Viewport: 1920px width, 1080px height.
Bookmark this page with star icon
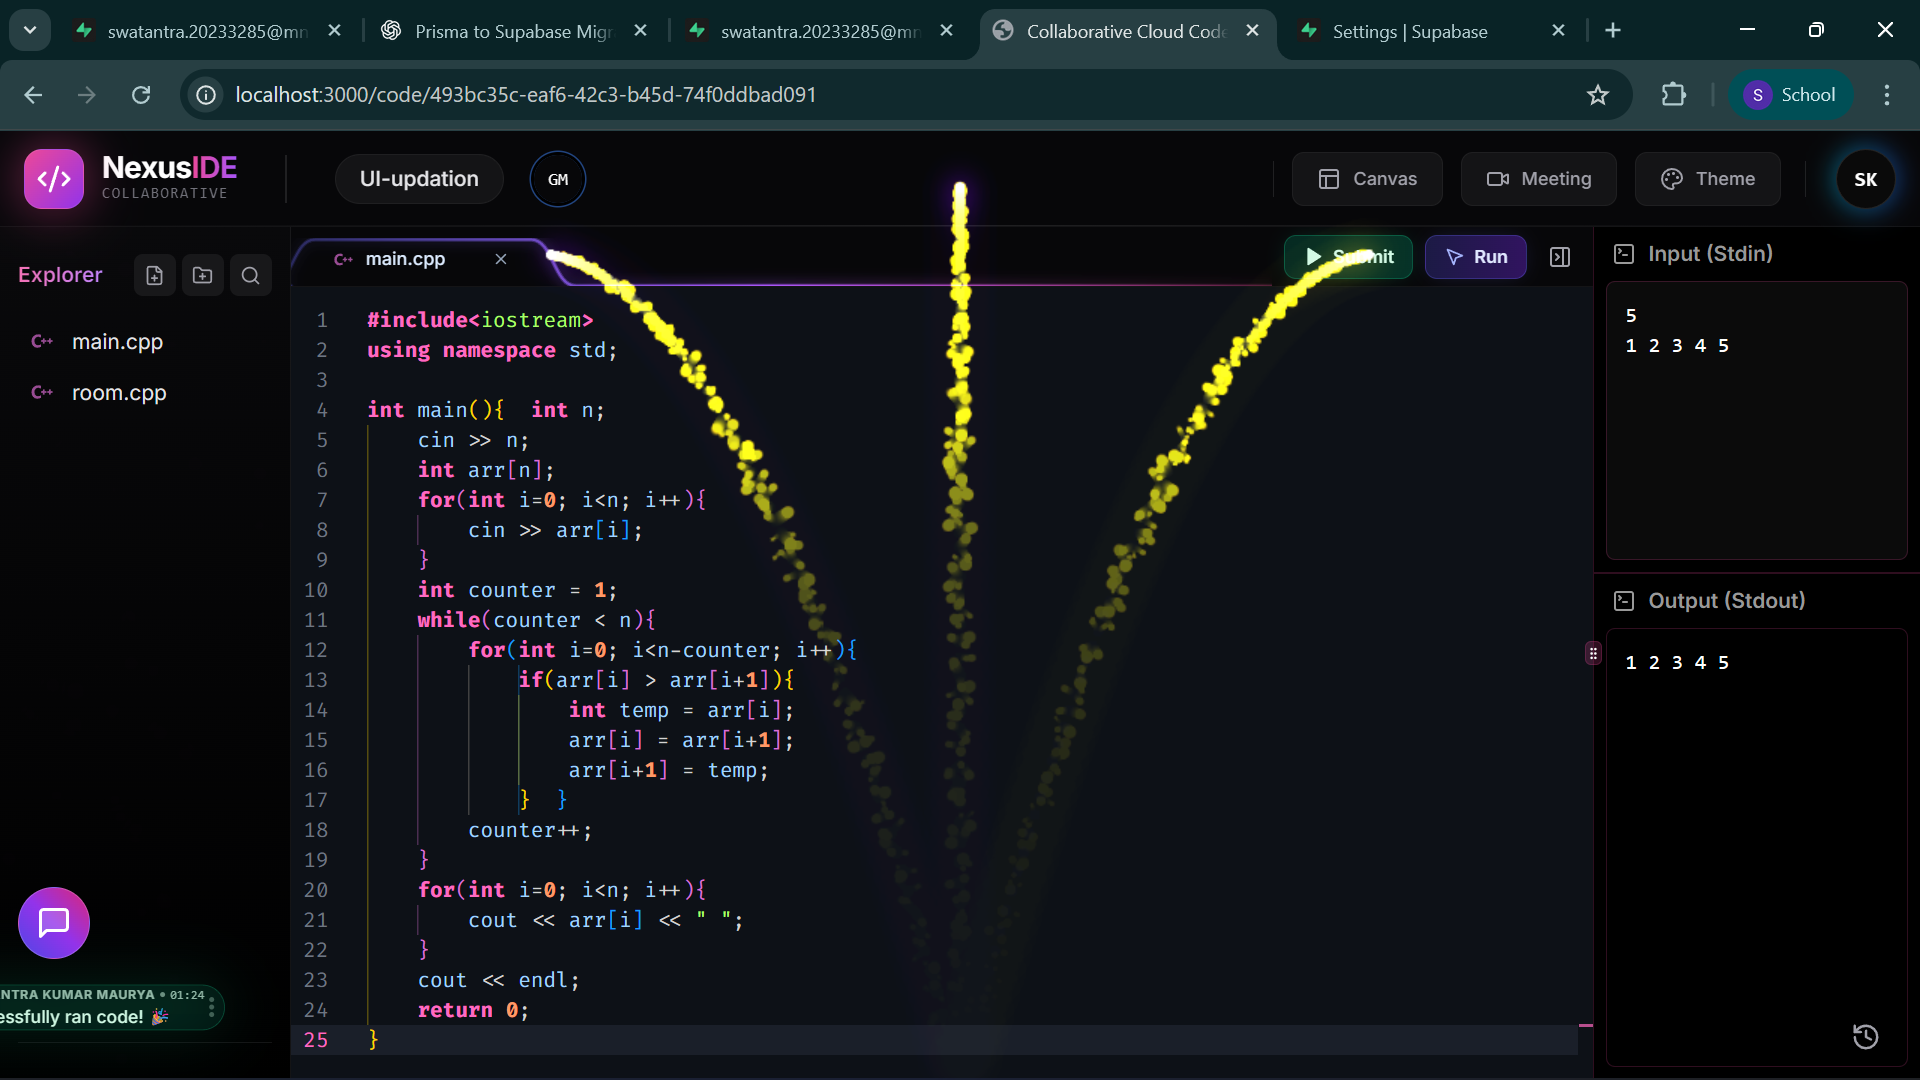click(x=1597, y=95)
